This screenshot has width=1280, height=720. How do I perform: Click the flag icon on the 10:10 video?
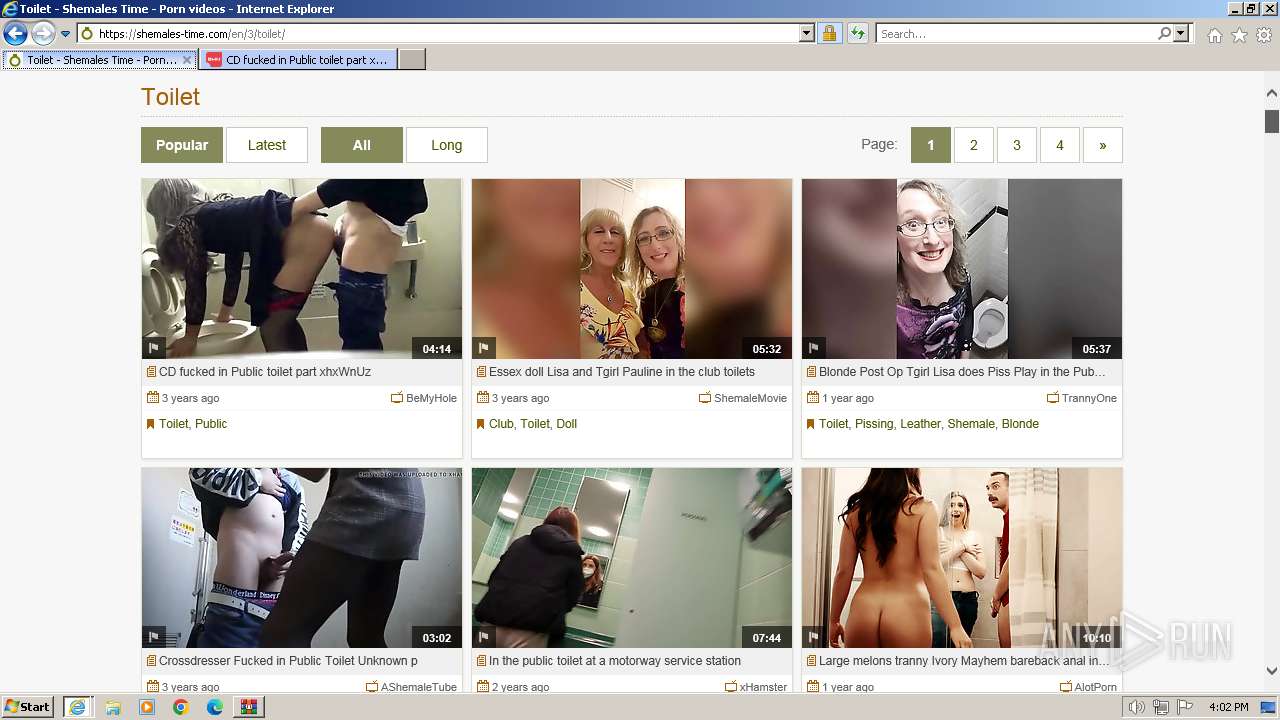coord(813,637)
